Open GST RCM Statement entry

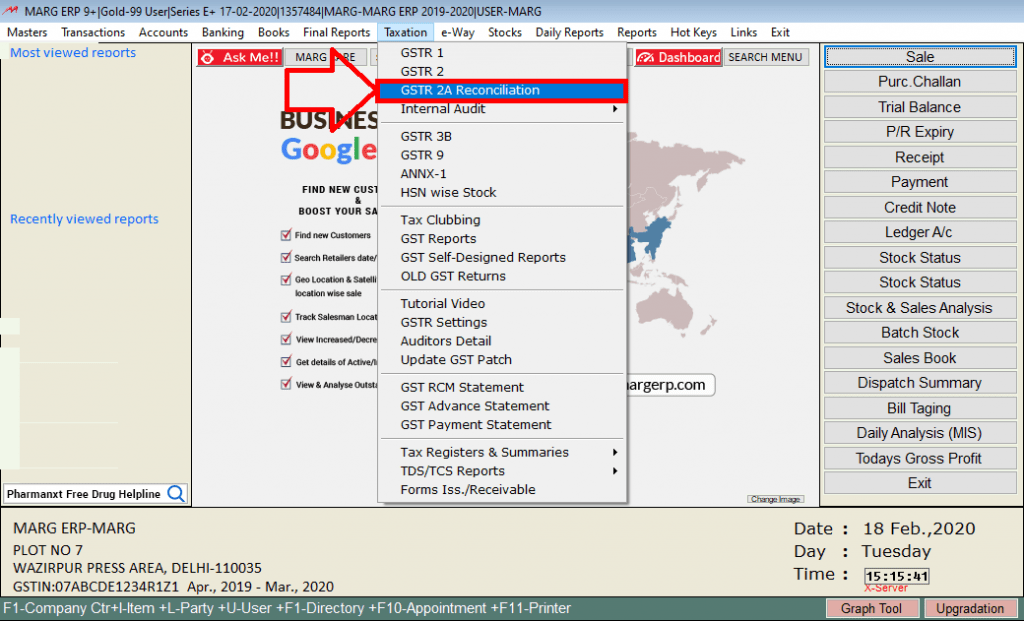pyautogui.click(x=502, y=387)
